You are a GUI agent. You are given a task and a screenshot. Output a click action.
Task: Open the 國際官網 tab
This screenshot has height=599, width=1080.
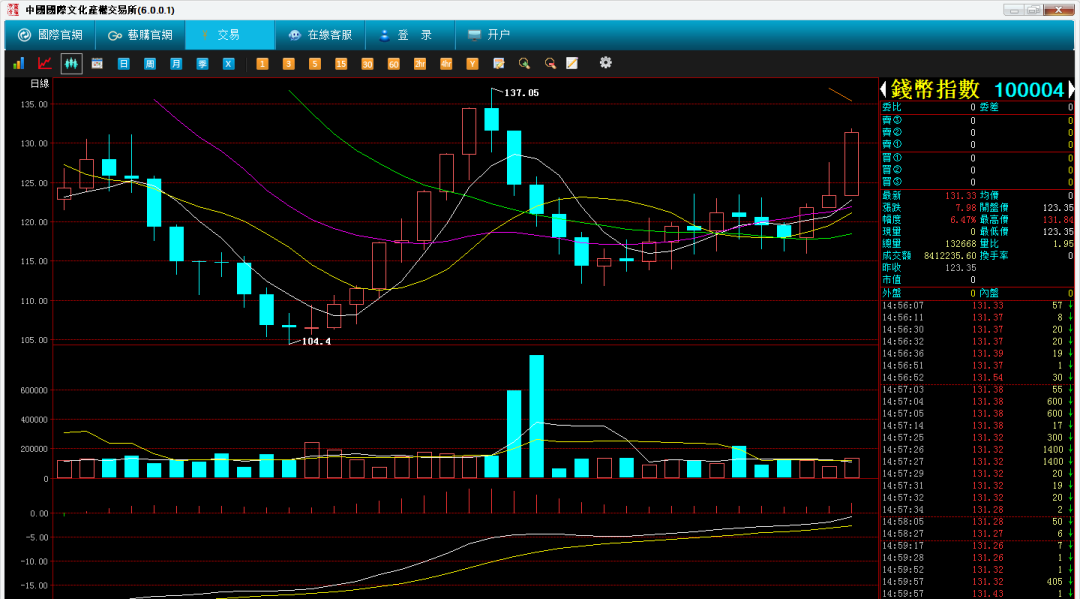tap(50, 35)
